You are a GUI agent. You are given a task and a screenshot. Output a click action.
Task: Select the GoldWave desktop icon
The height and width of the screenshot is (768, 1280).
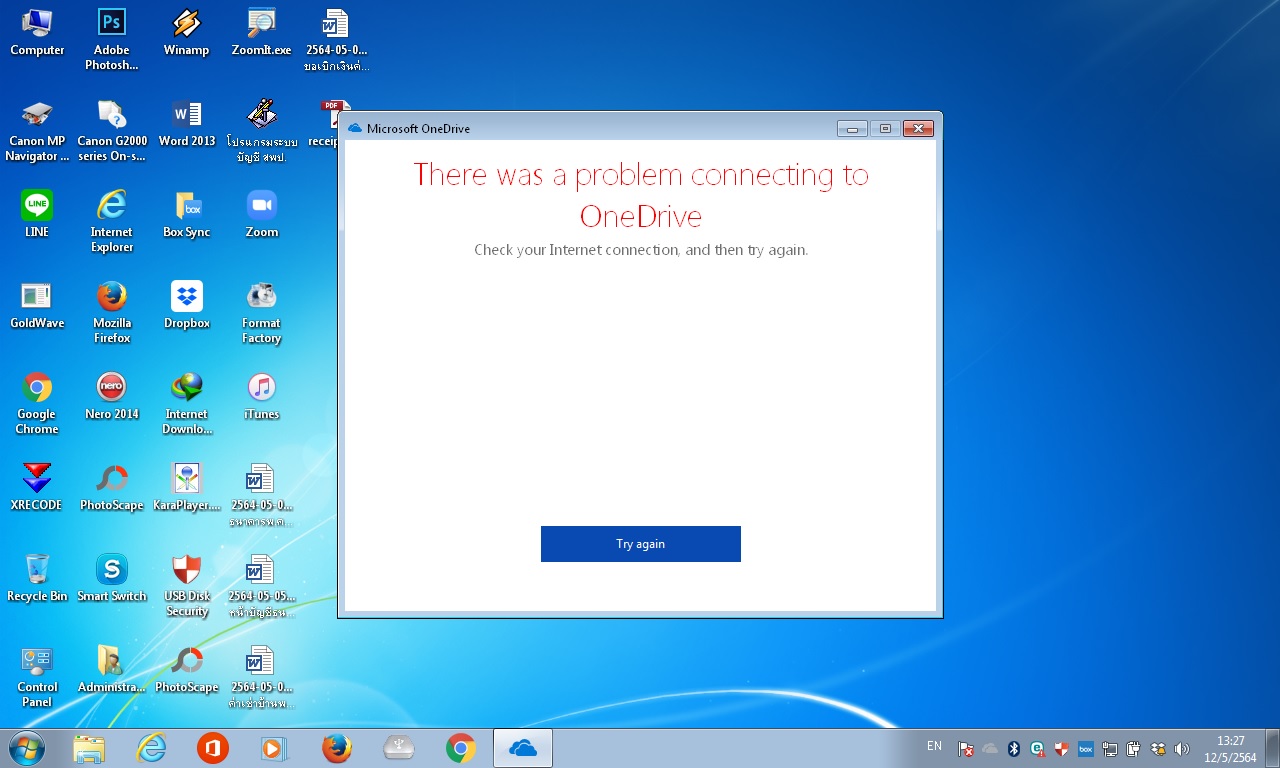[x=37, y=305]
